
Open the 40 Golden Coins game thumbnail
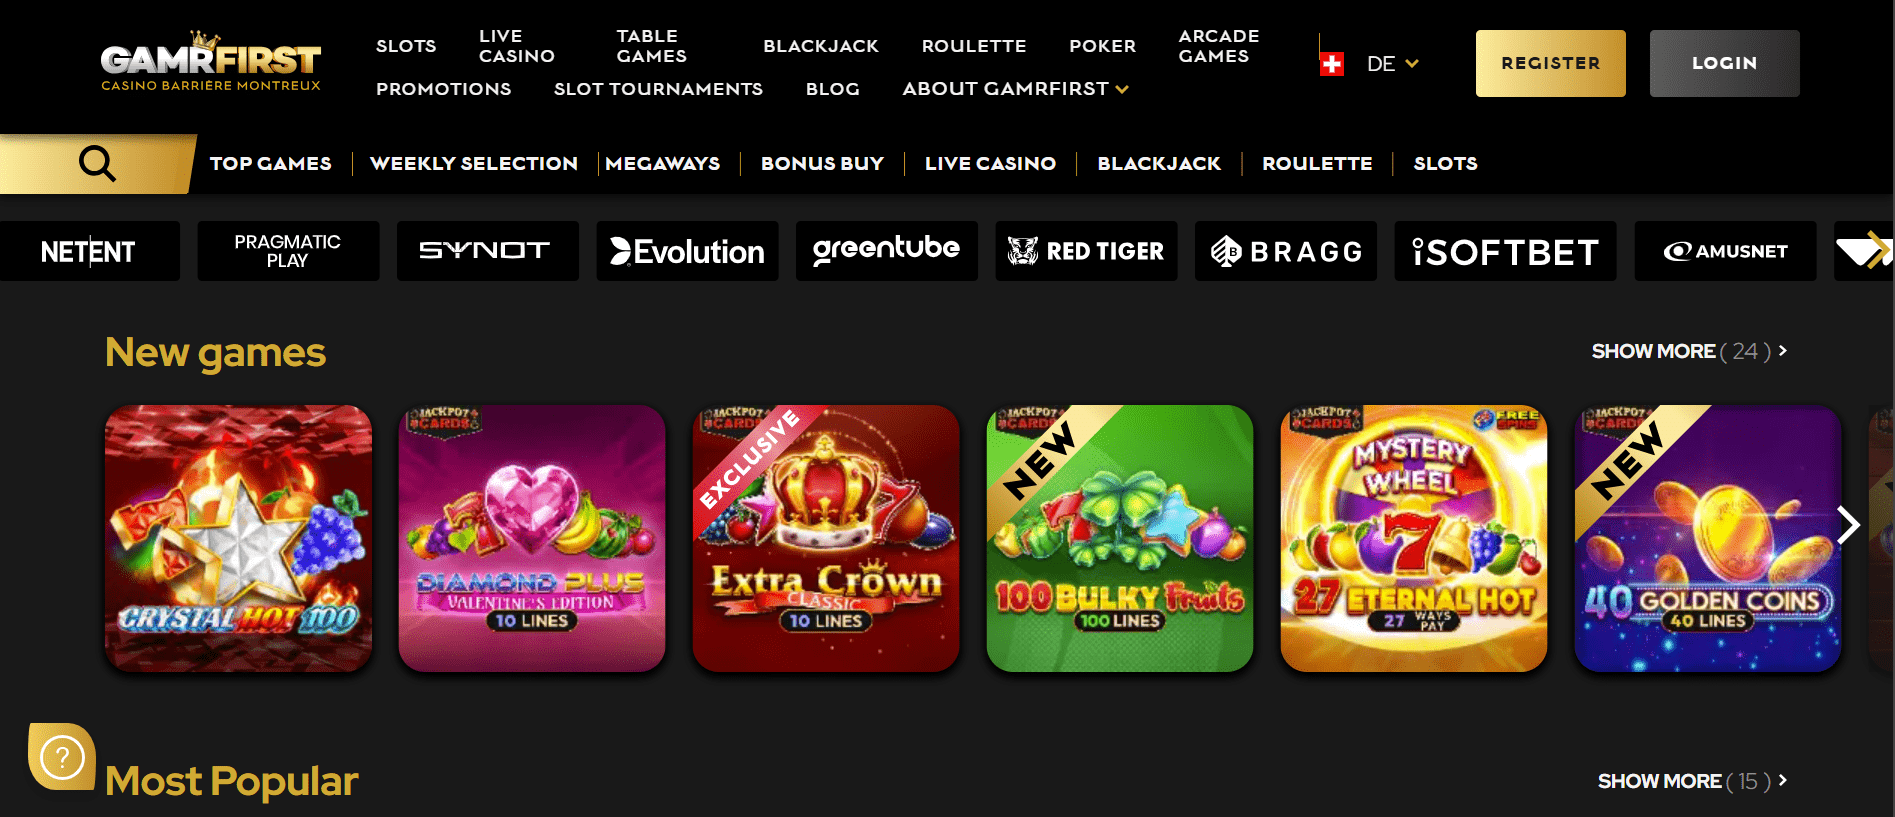pyautogui.click(x=1708, y=538)
